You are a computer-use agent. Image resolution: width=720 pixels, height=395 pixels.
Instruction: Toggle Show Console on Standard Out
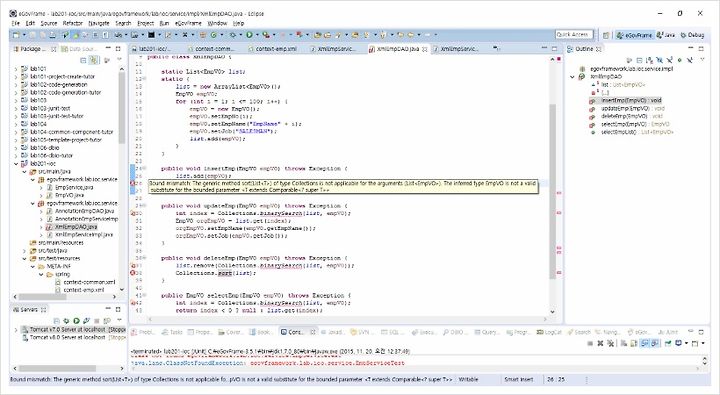pos(644,343)
